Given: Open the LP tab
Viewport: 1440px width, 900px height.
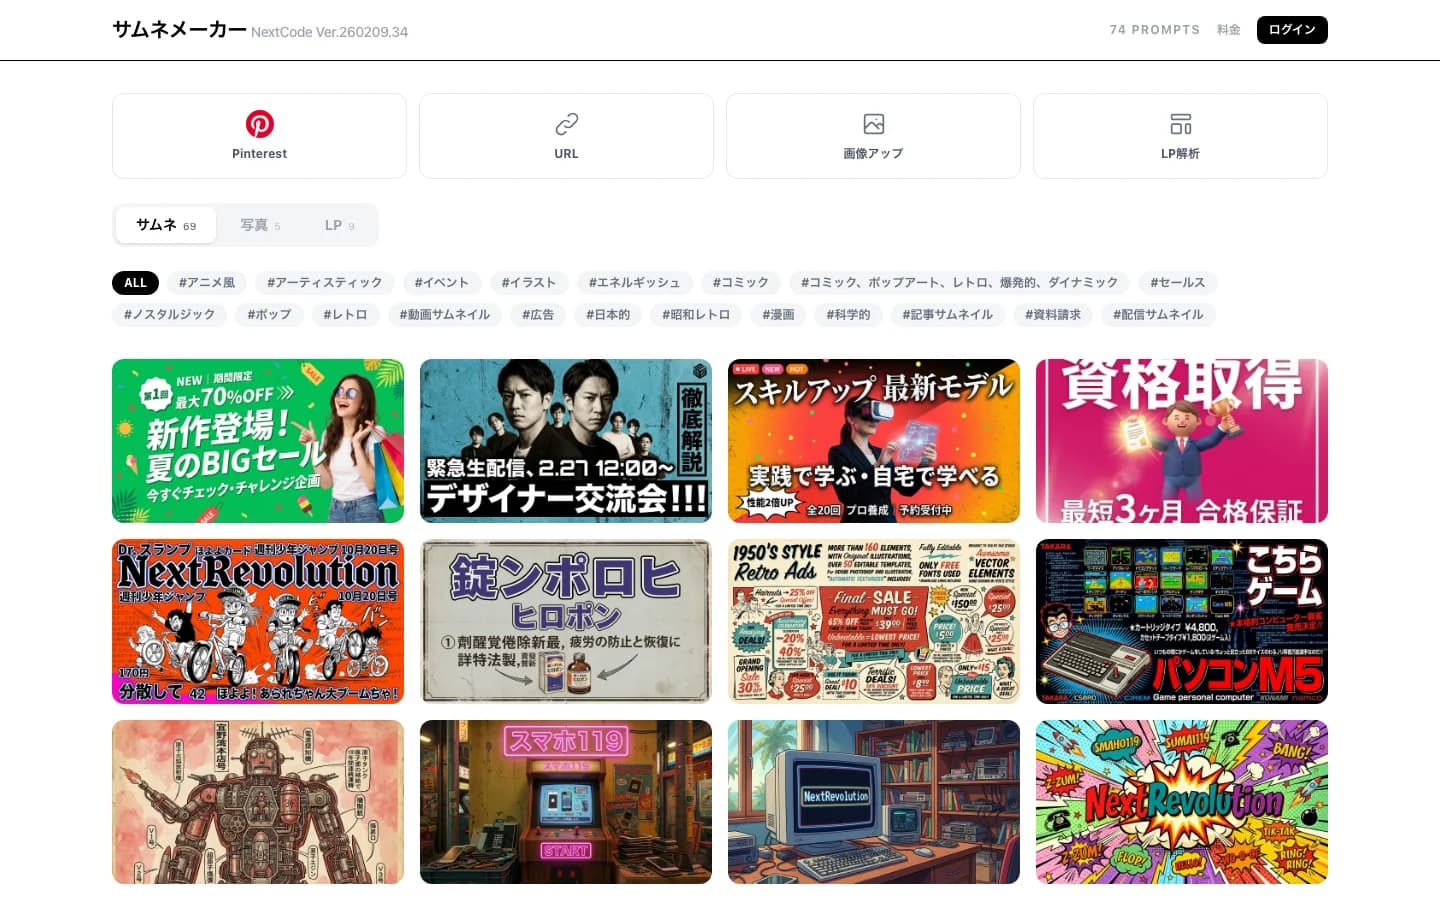Looking at the screenshot, I should [339, 225].
